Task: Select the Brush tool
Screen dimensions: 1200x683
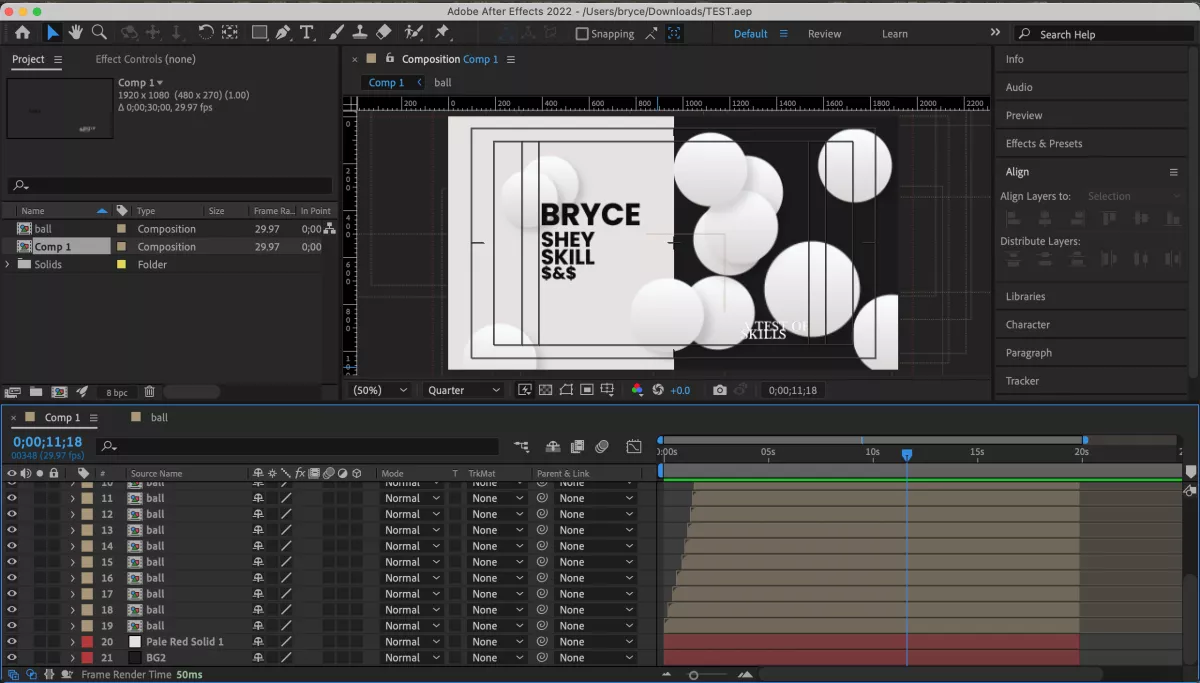Action: pyautogui.click(x=336, y=31)
